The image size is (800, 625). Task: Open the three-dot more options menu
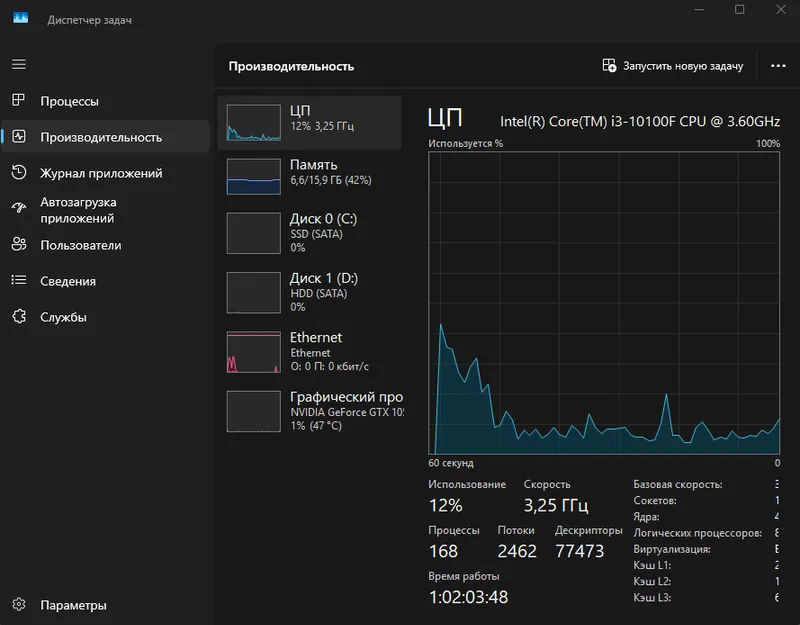(x=778, y=66)
